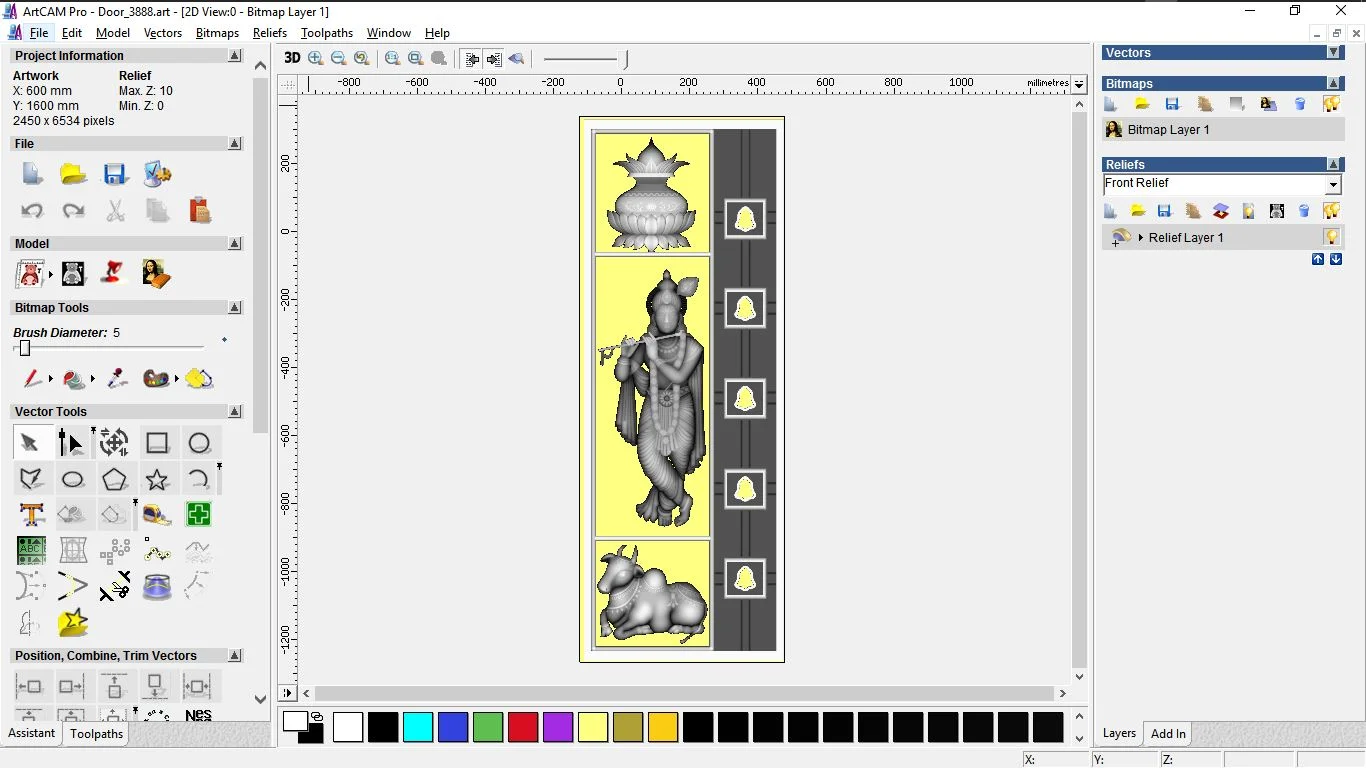Open the Front Relief dropdown
Image resolution: width=1366 pixels, height=768 pixels.
click(1333, 185)
